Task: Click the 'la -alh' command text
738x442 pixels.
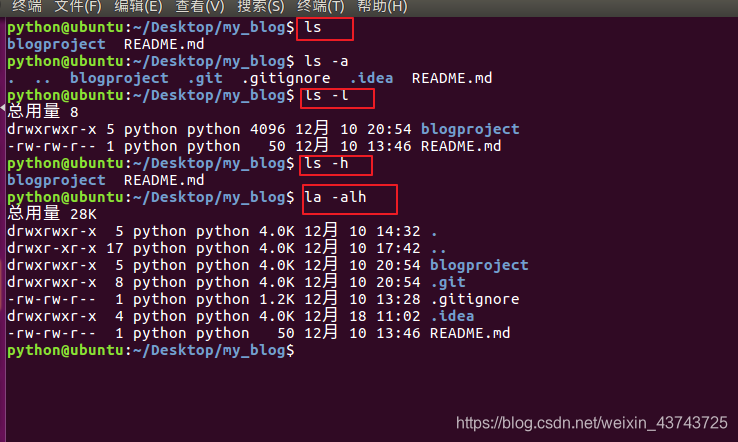Action: [335, 197]
